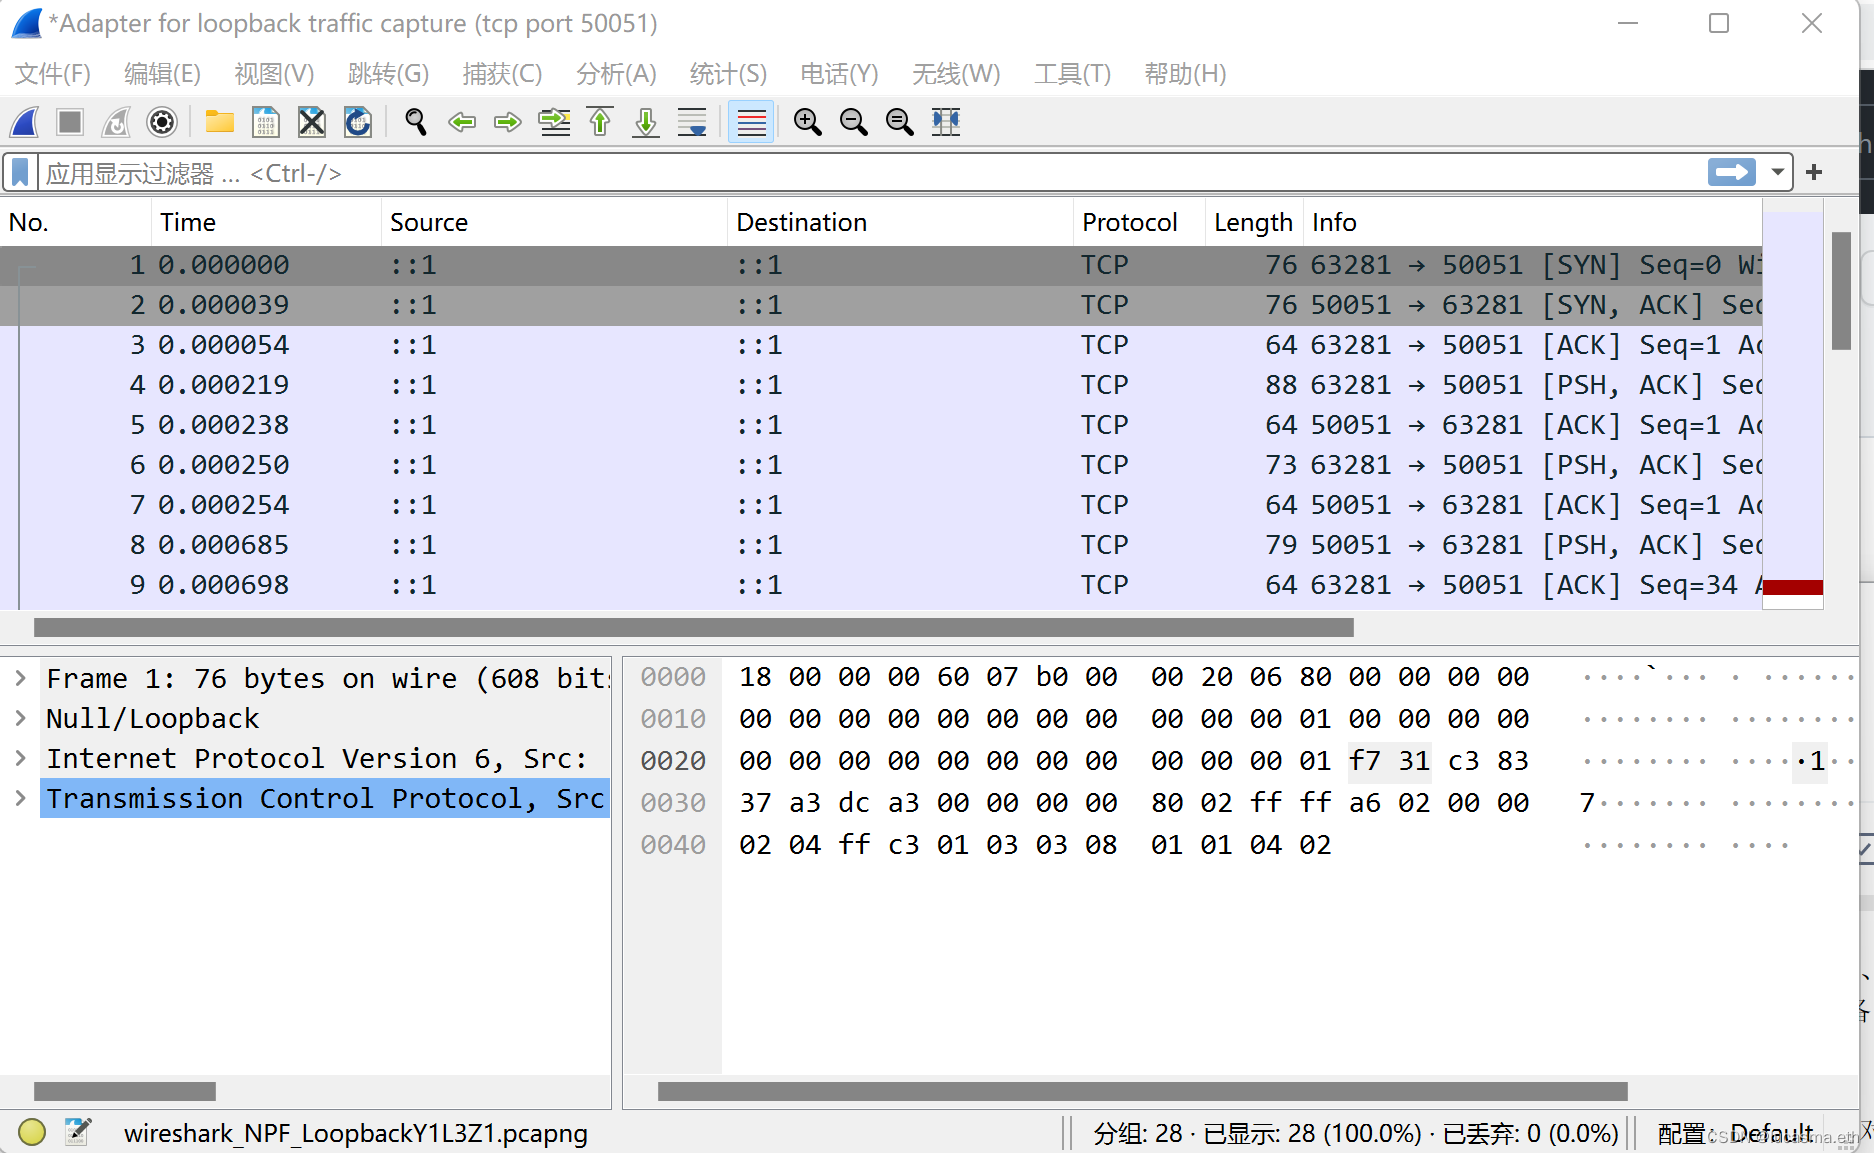1874x1153 pixels.
Task: Zoom in on packet text
Action: 807,122
